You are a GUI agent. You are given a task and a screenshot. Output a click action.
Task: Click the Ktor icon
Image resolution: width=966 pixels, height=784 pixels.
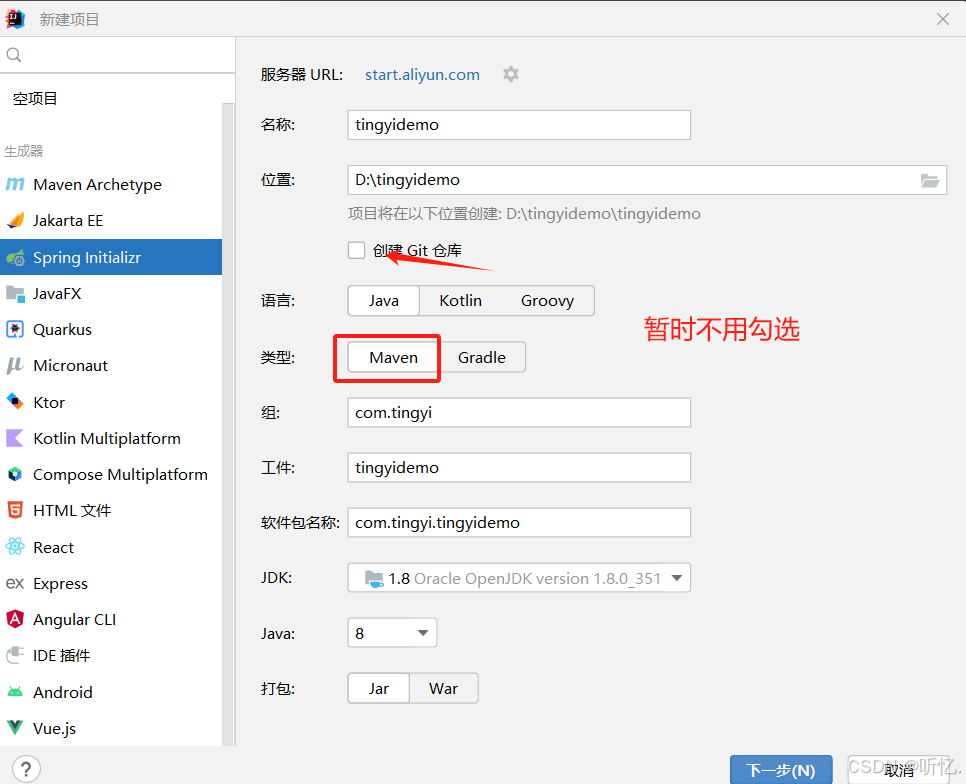pos(15,402)
